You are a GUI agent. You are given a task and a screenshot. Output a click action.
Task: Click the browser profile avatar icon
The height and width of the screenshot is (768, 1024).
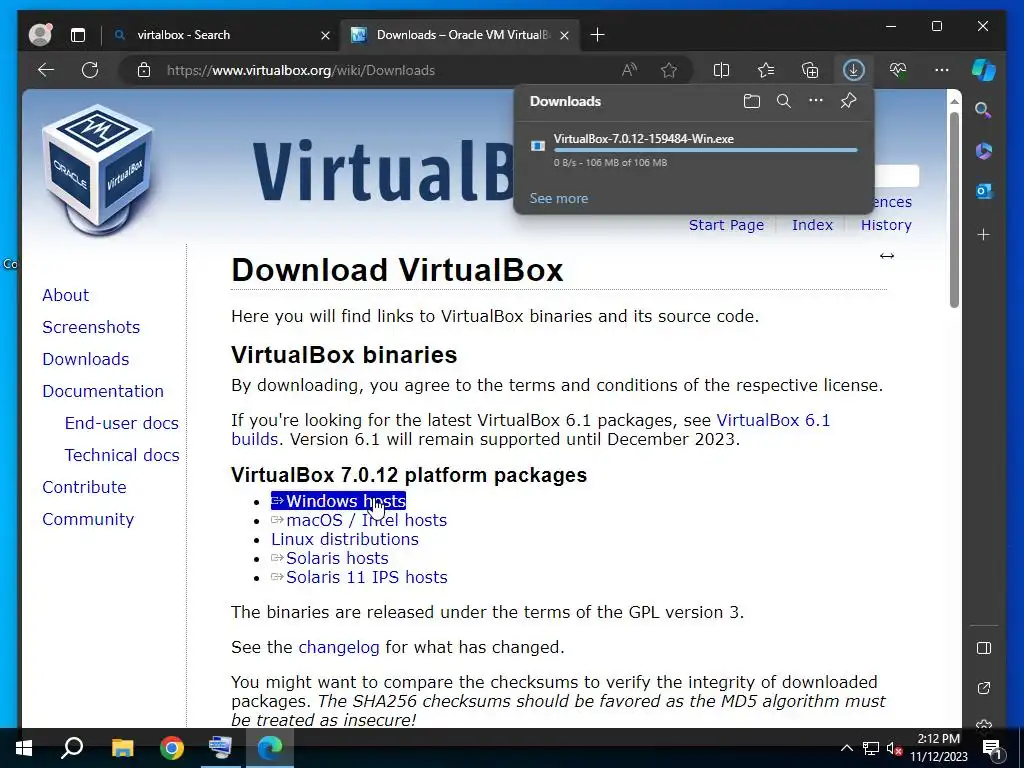(40, 35)
